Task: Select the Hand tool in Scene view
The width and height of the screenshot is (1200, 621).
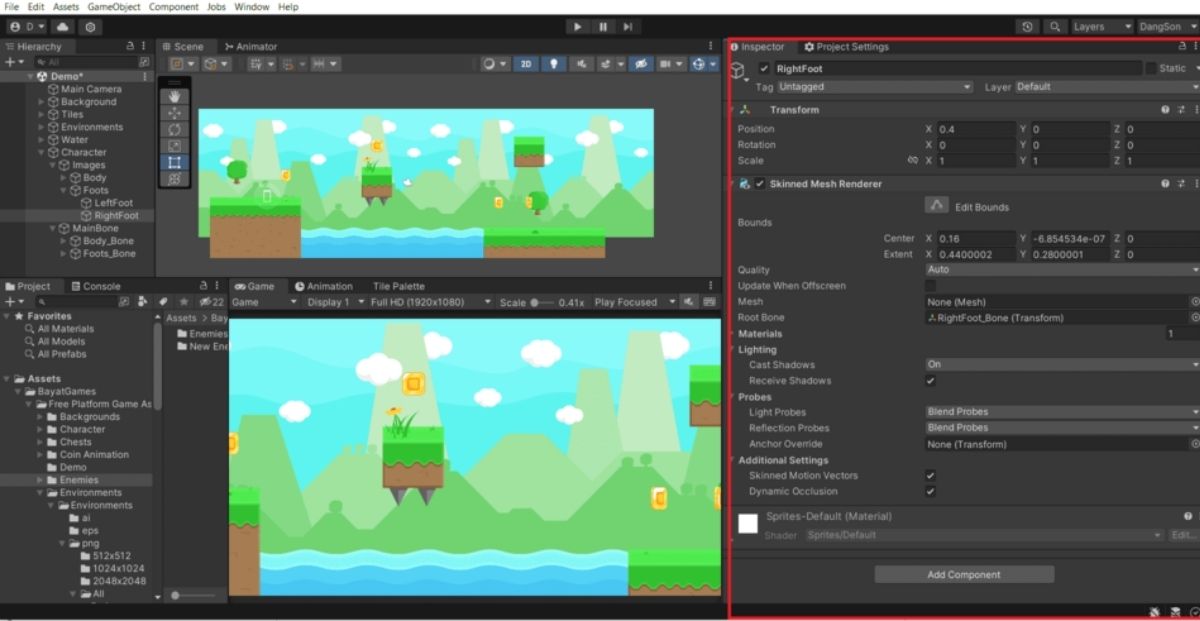Action: pyautogui.click(x=175, y=97)
